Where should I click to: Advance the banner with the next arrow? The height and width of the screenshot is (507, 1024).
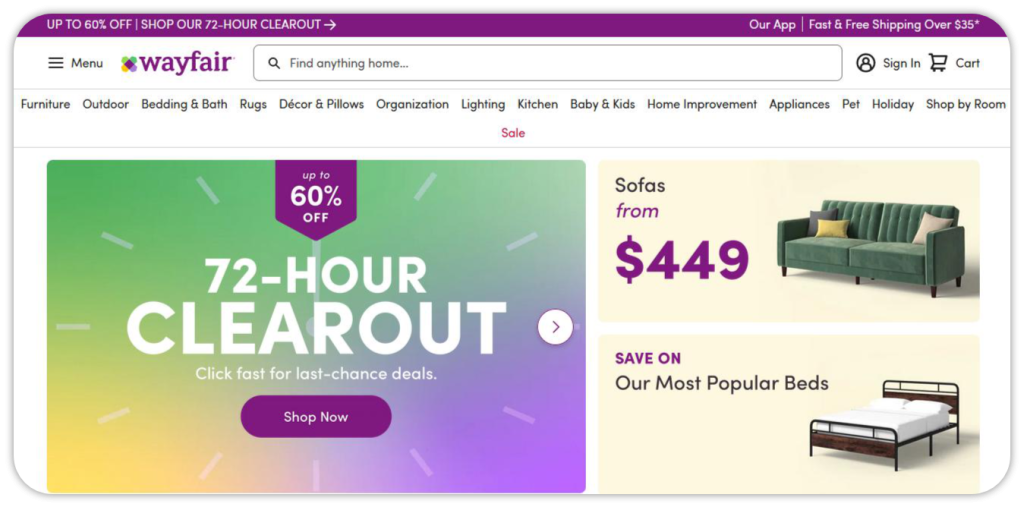point(555,327)
